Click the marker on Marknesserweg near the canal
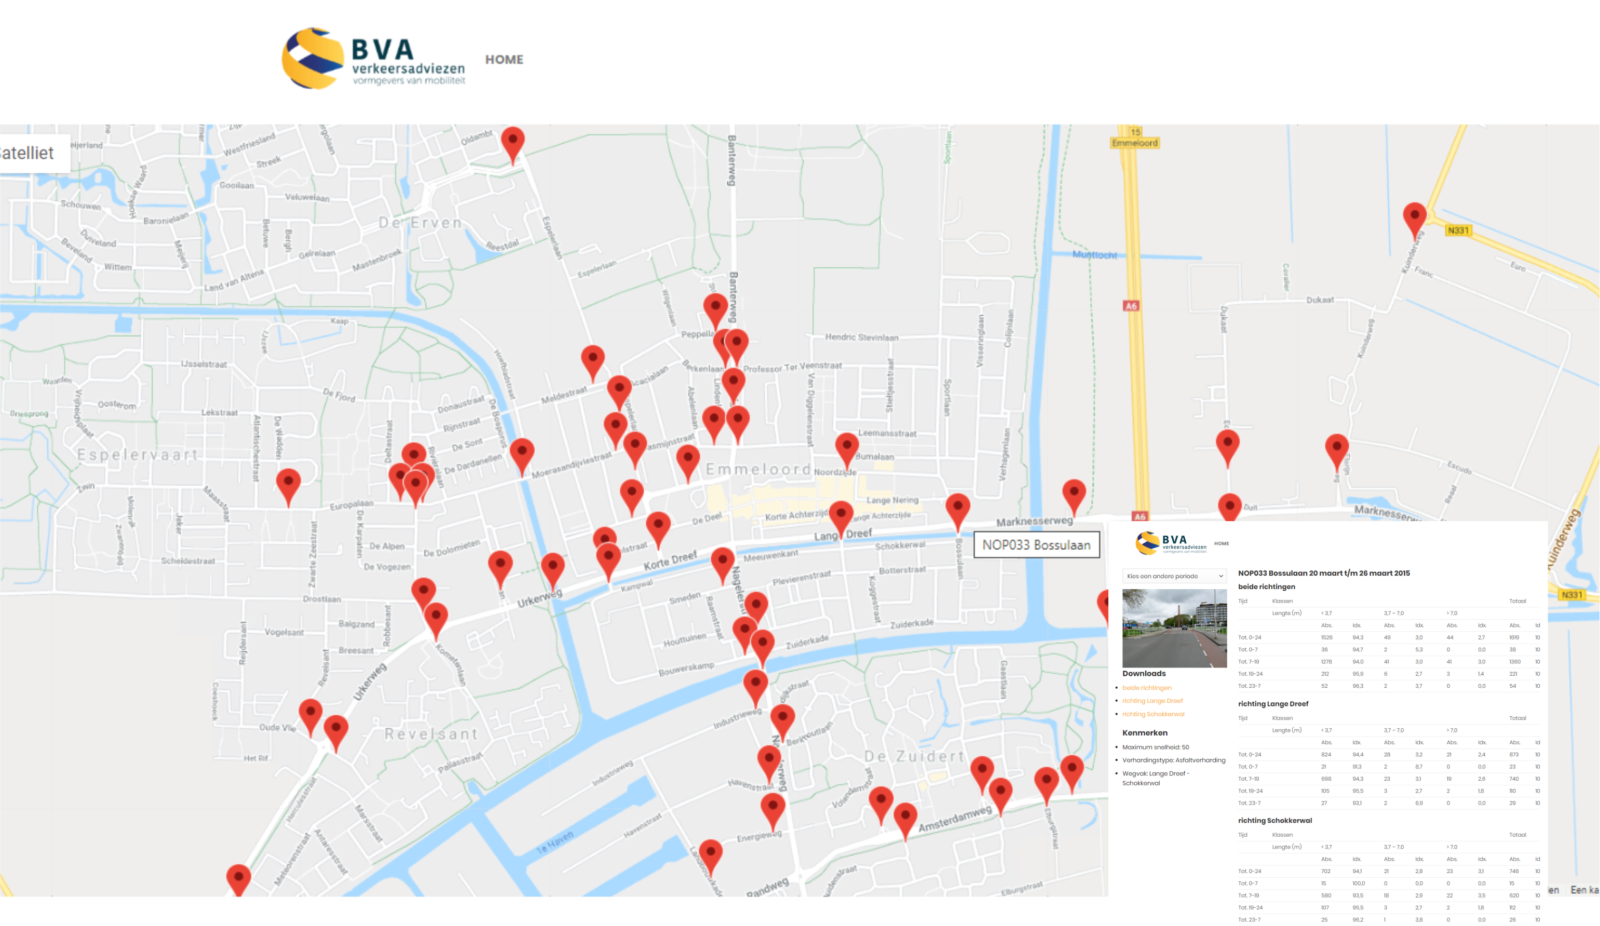Viewport: 1600px width, 926px height. click(x=1073, y=495)
